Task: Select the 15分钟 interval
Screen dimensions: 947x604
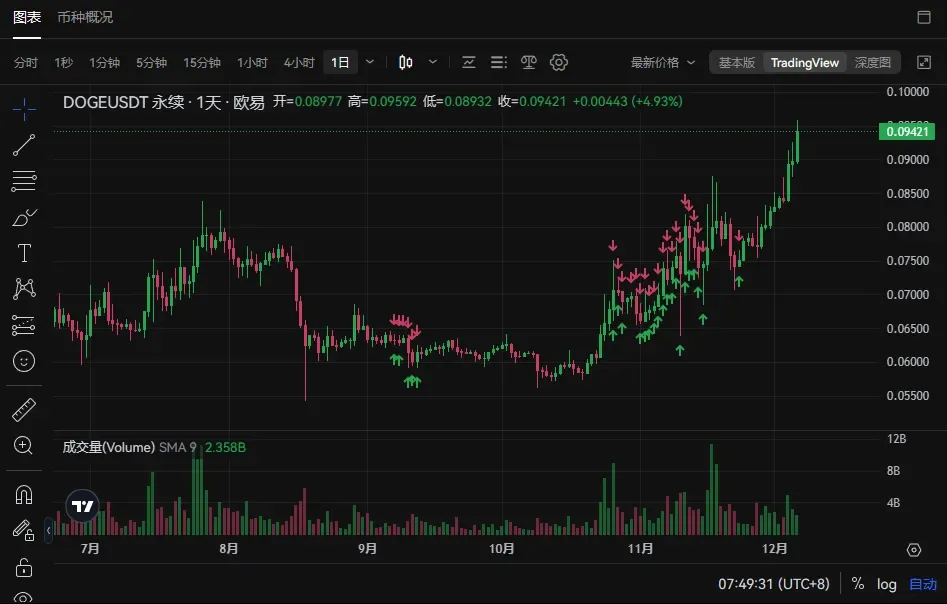Action: click(202, 62)
